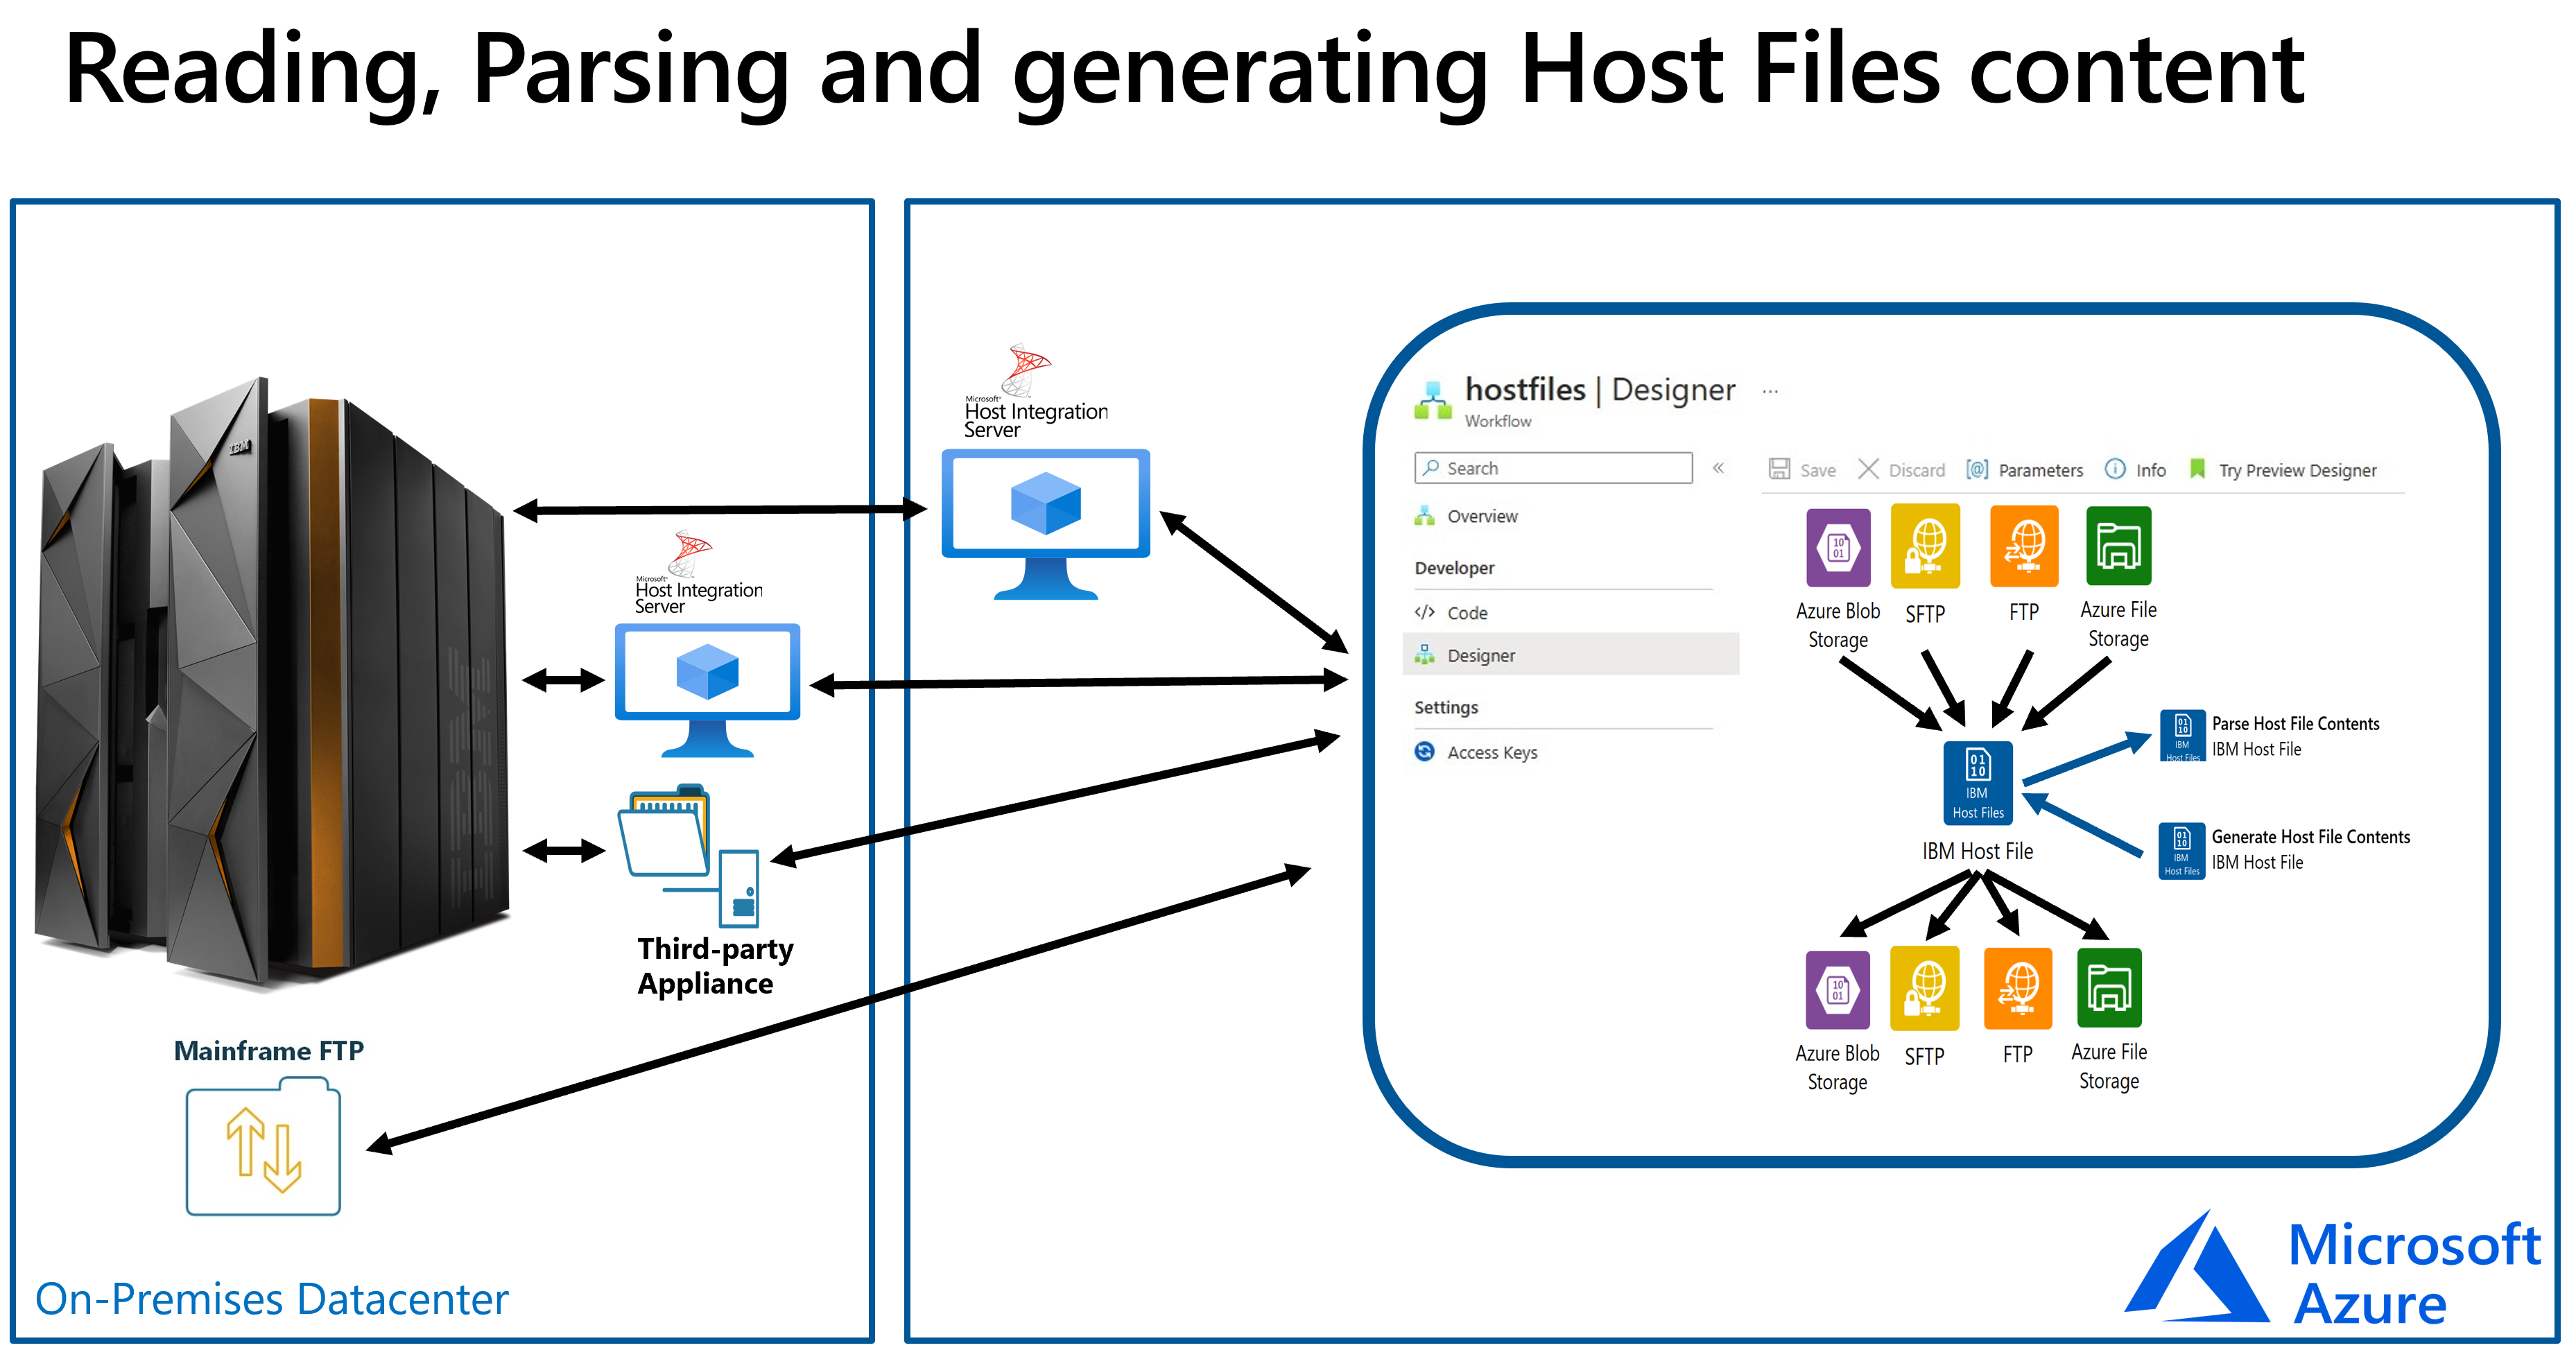The height and width of the screenshot is (1359, 2576).
Task: Select the bottom Azure Blob Storage icon
Action: point(1837,990)
